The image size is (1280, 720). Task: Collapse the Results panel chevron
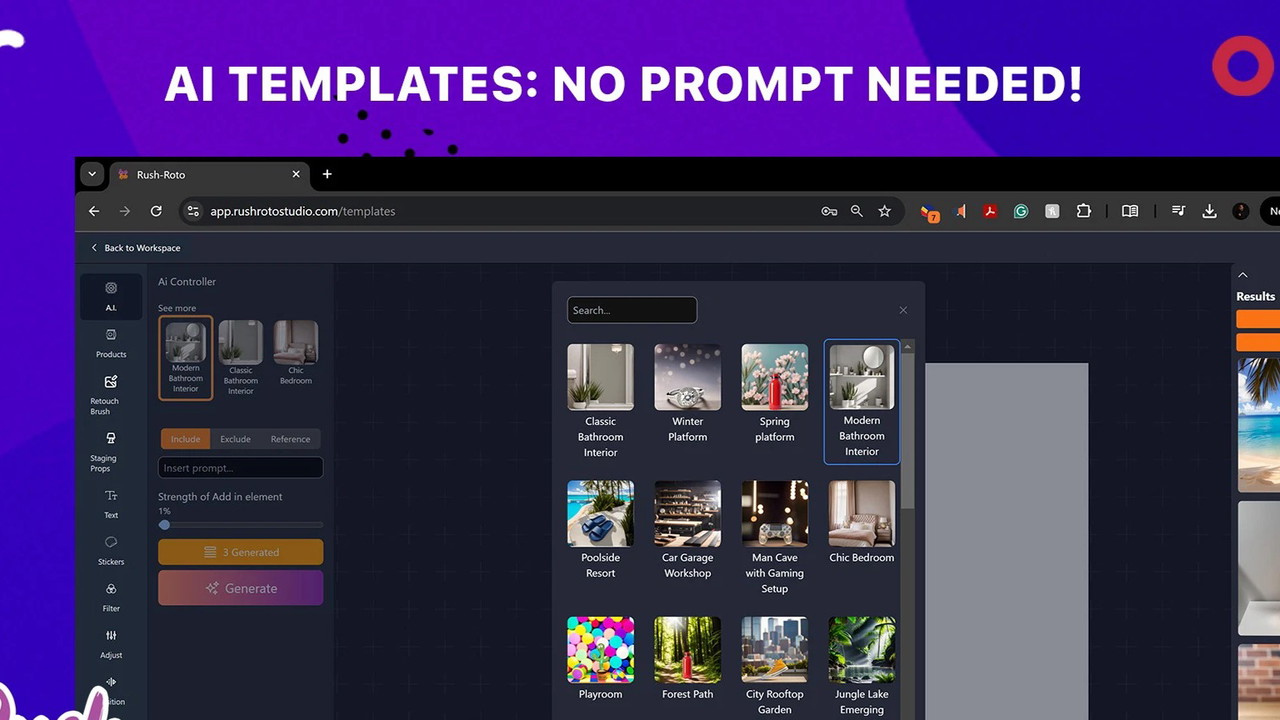point(1243,275)
